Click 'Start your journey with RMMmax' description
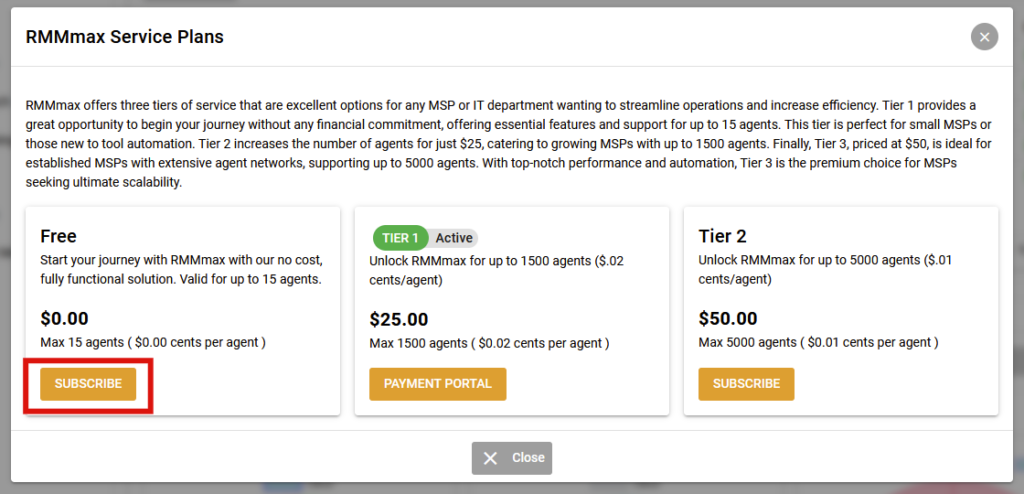This screenshot has height=494, width=1024. 182,269
